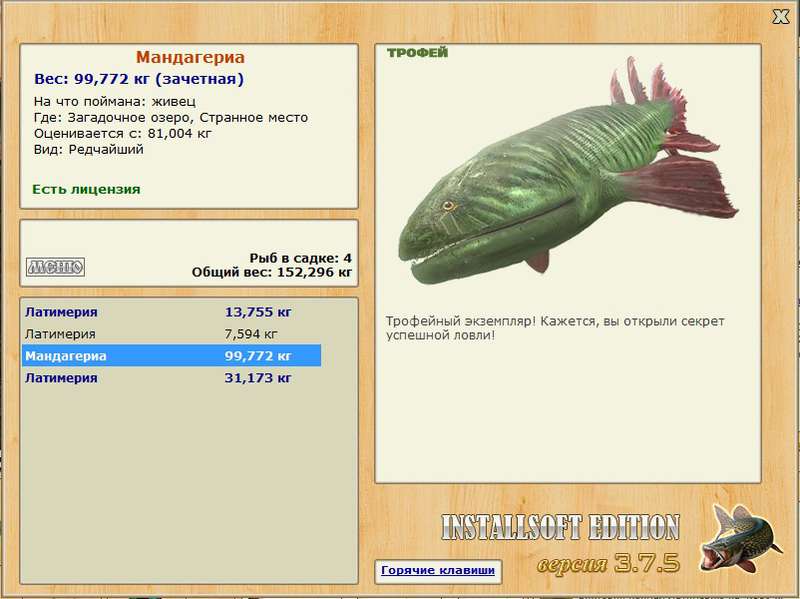Click Оценивается с: 81,004 кг line

(x=122, y=134)
